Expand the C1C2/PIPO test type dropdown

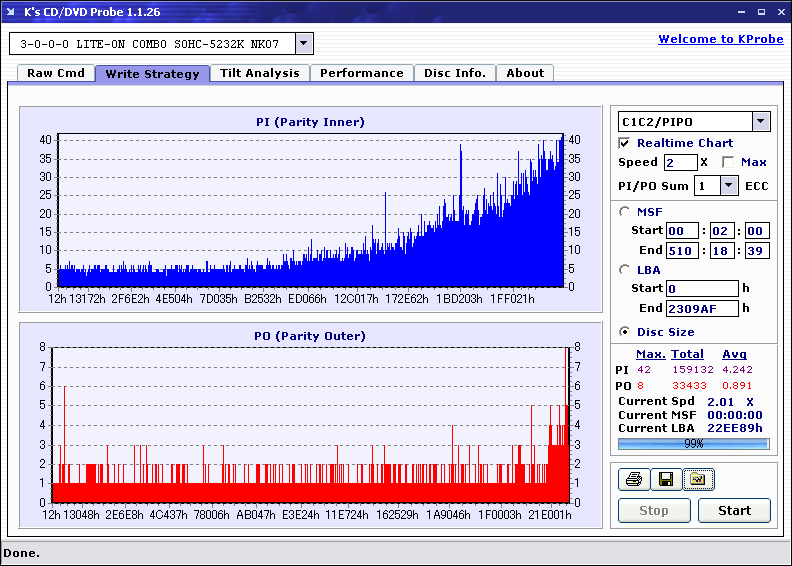(760, 121)
